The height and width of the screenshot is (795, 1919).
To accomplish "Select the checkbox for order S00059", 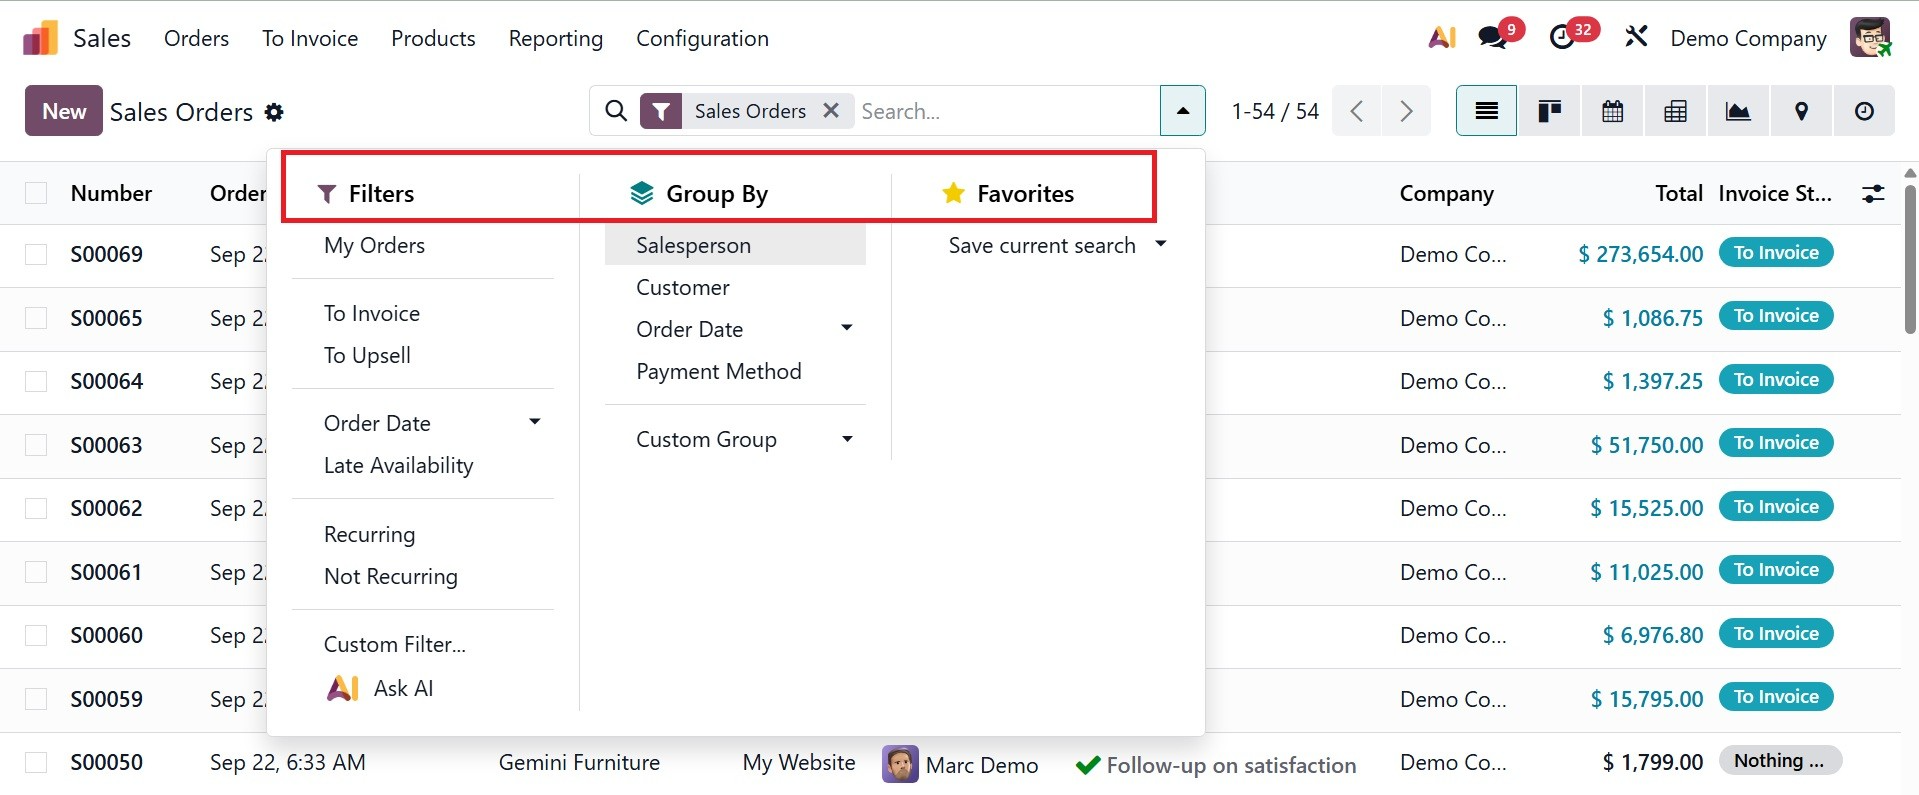I will (36, 699).
